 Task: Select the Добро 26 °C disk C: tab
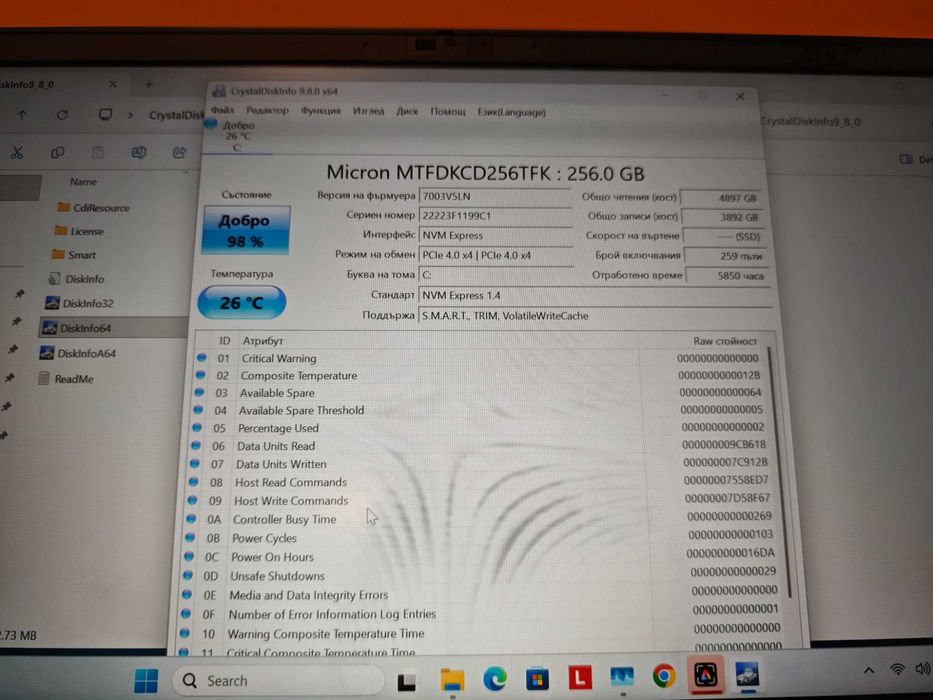point(237,136)
